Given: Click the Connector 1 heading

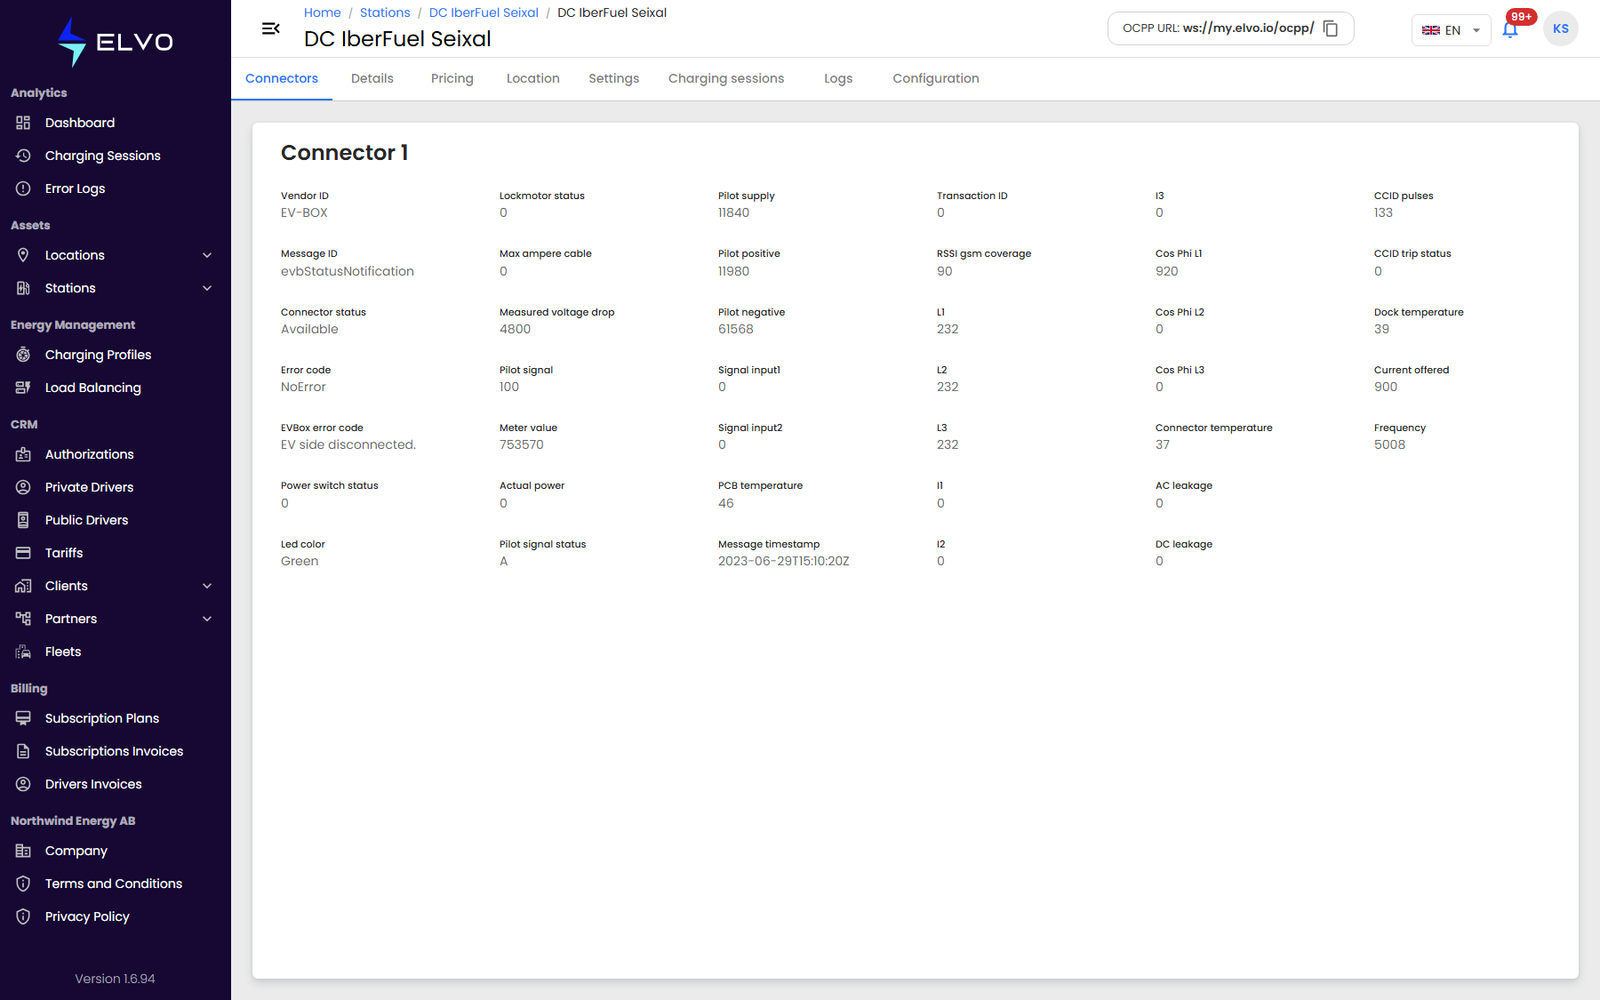Looking at the screenshot, I should pos(345,153).
